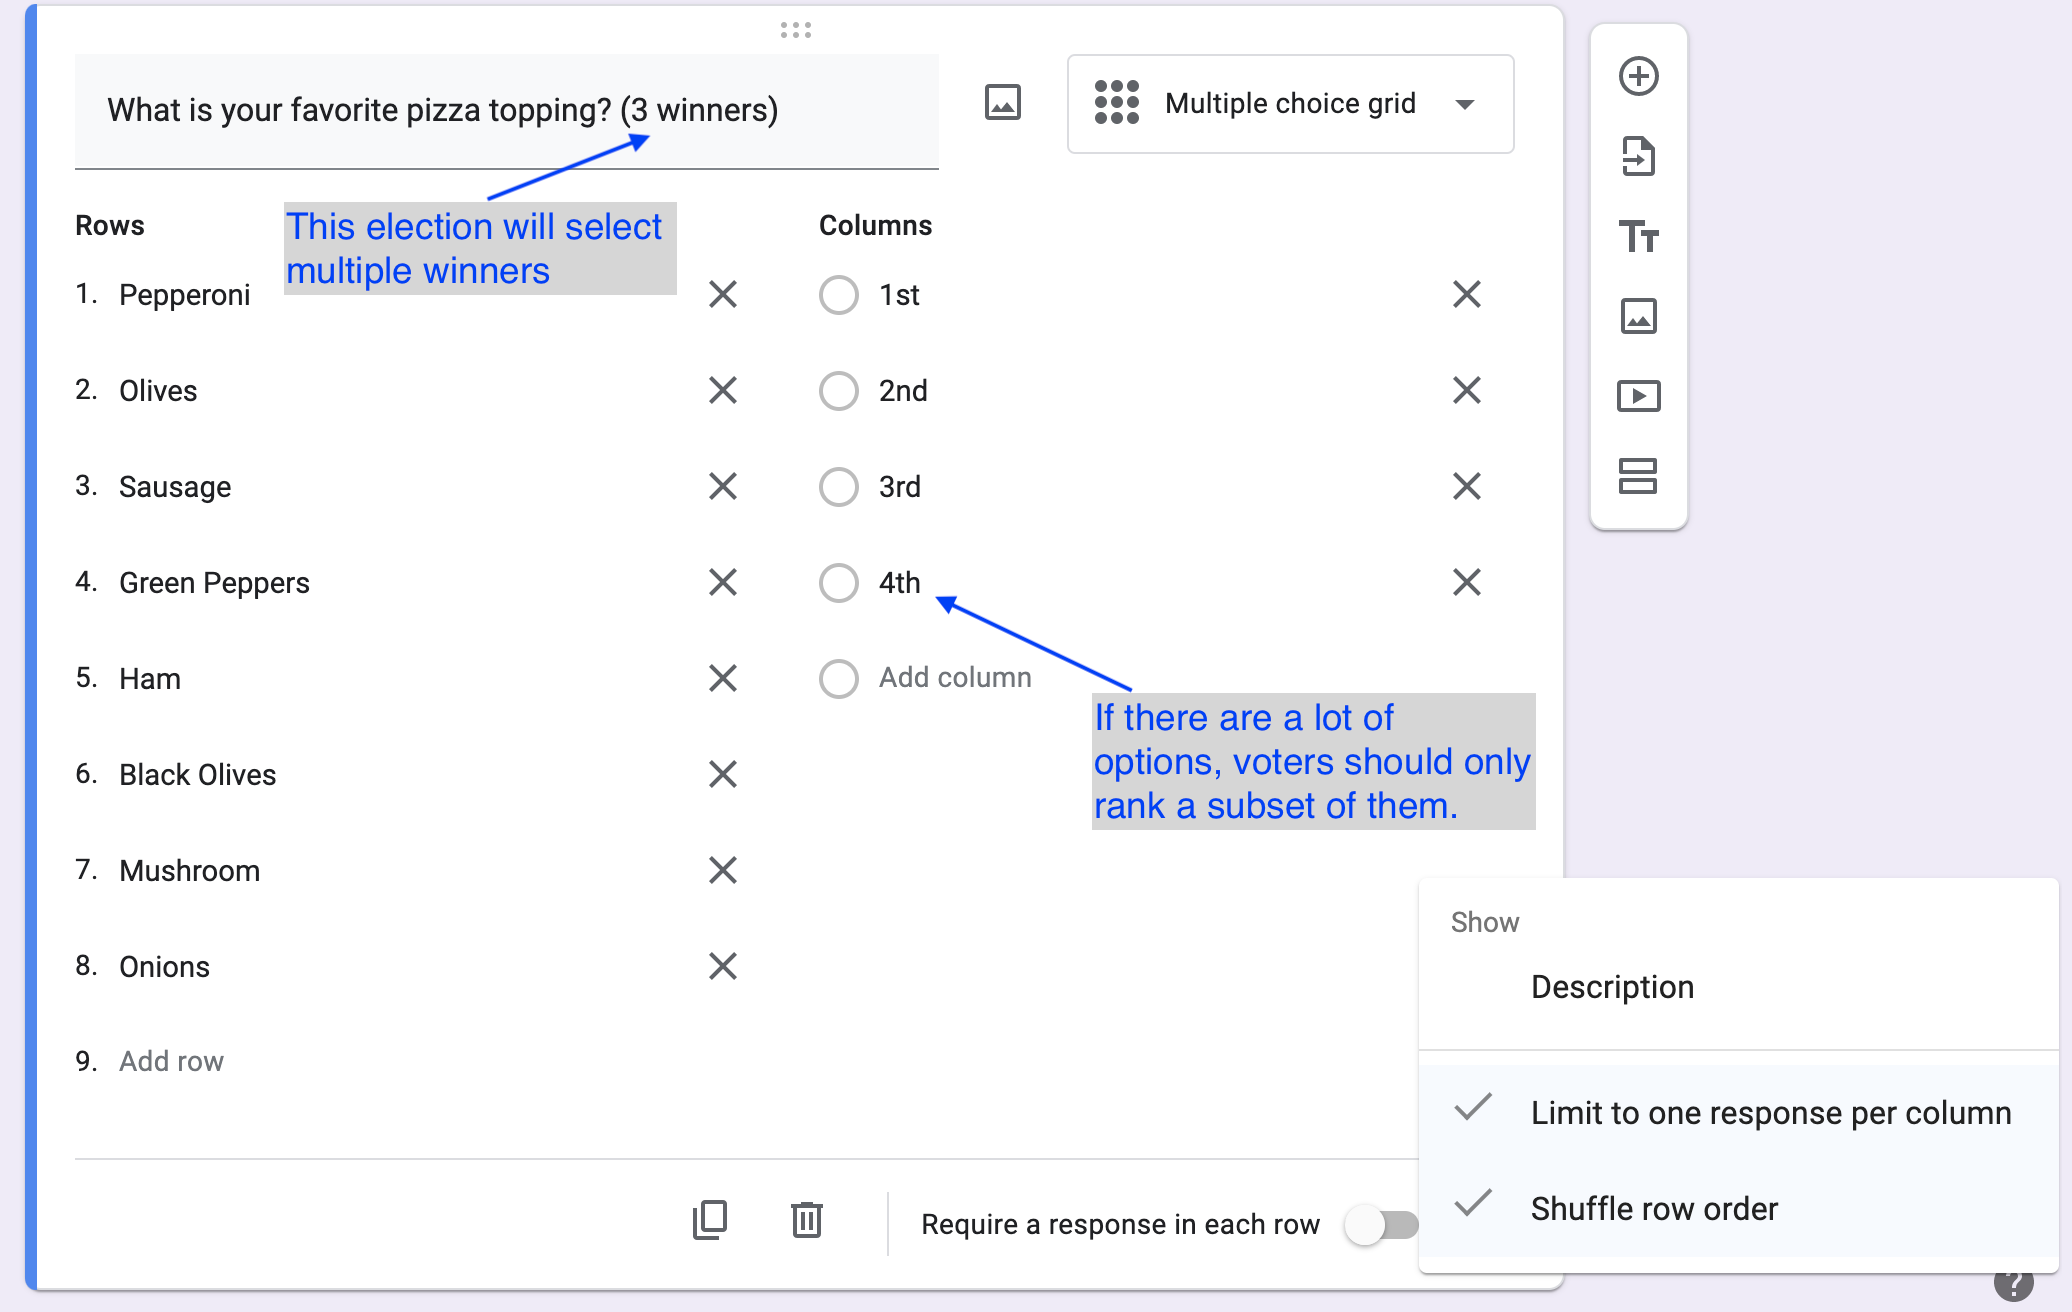Click the 4th column radio button
This screenshot has width=2072, height=1312.
click(x=838, y=583)
